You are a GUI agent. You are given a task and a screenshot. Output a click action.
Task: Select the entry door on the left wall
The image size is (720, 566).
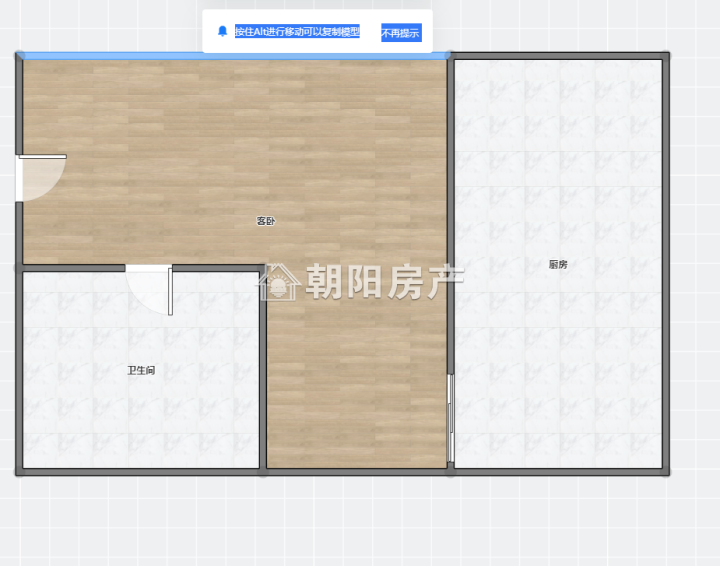click(40, 178)
